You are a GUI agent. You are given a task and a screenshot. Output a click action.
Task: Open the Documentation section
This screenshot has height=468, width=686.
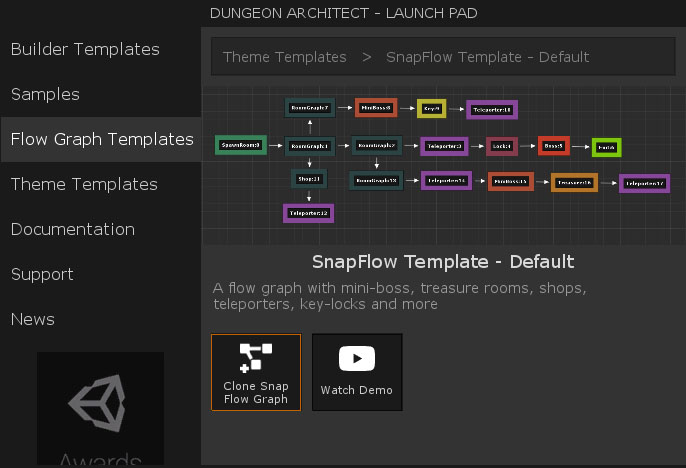point(73,229)
